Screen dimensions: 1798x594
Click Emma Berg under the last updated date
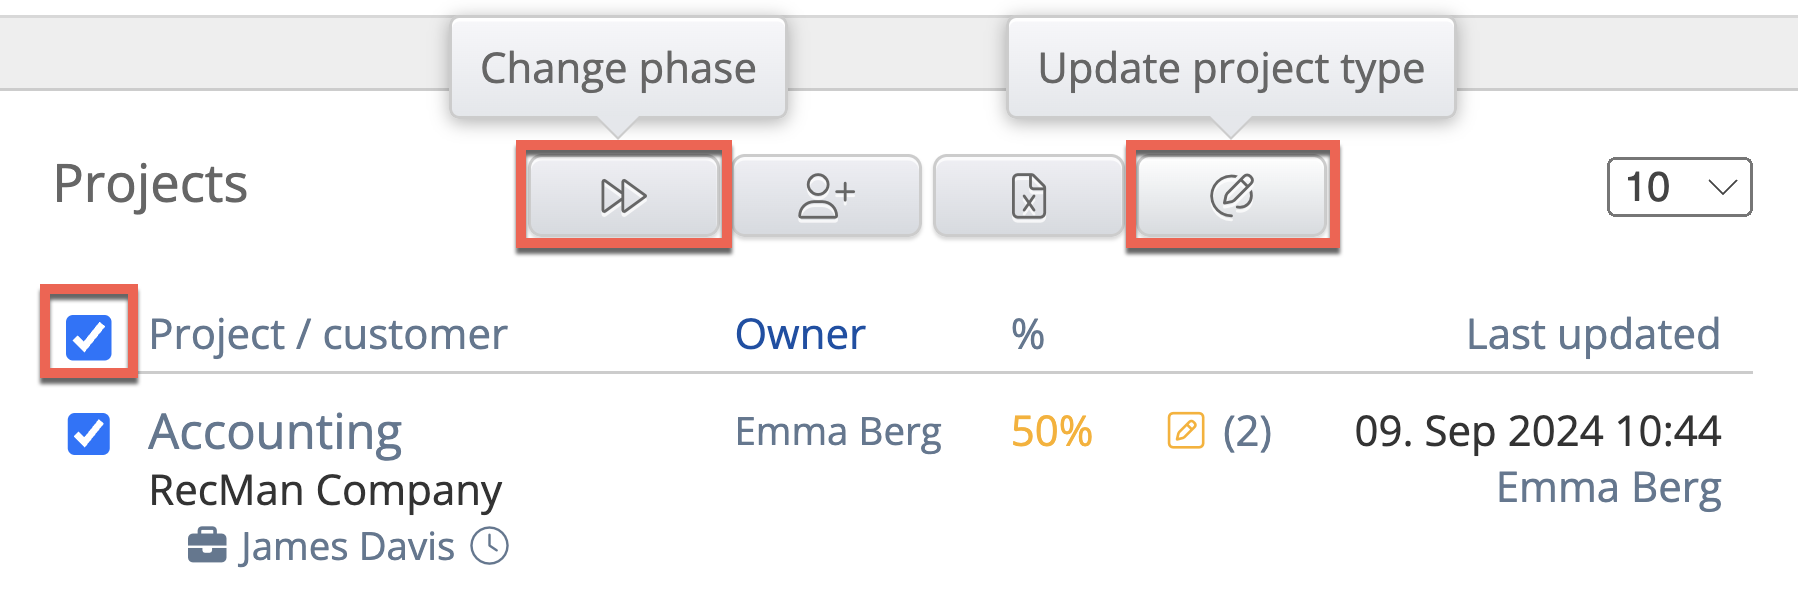1608,488
